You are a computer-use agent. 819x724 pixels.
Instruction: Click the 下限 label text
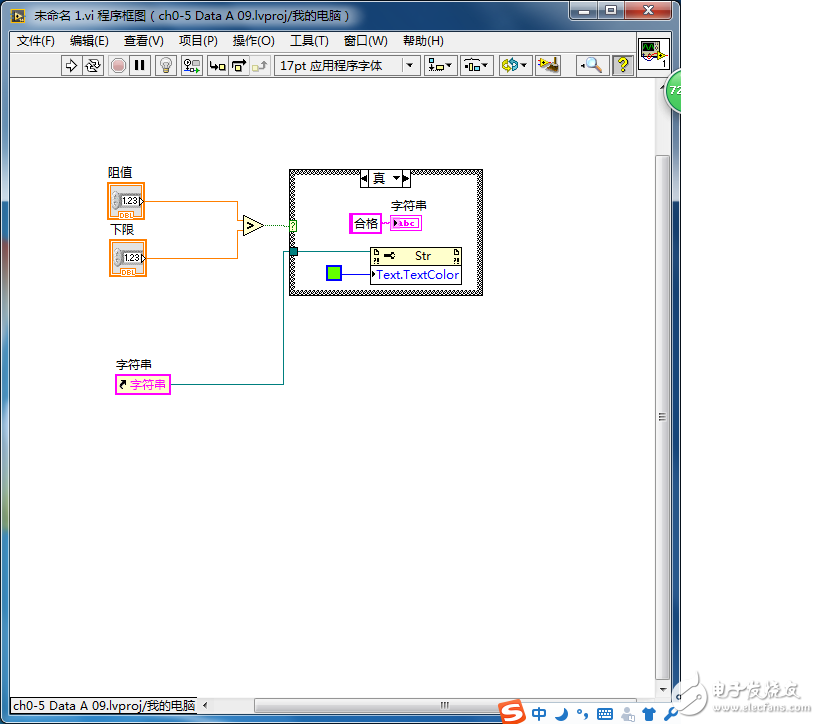tap(122, 229)
